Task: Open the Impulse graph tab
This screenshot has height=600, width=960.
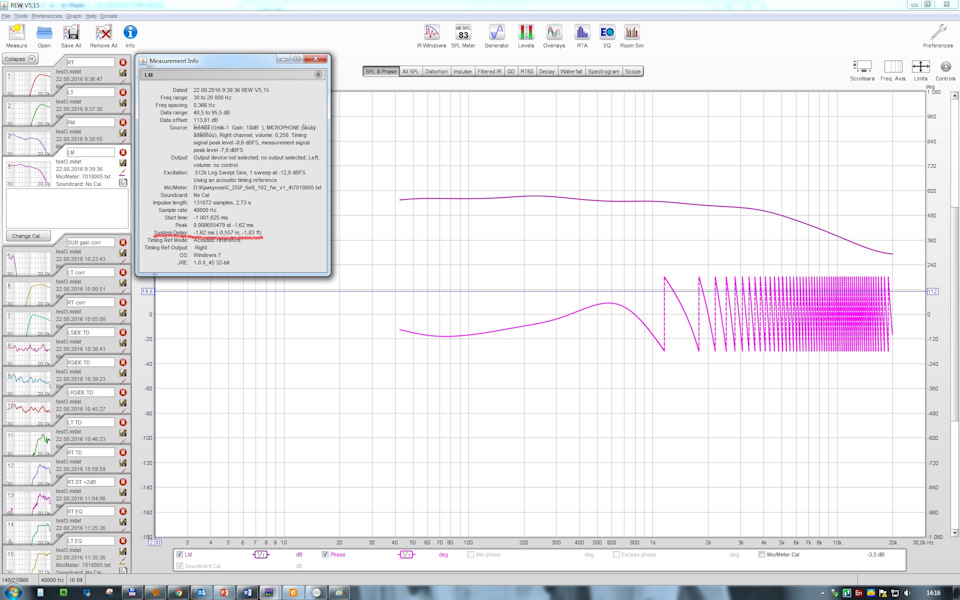Action: click(462, 72)
